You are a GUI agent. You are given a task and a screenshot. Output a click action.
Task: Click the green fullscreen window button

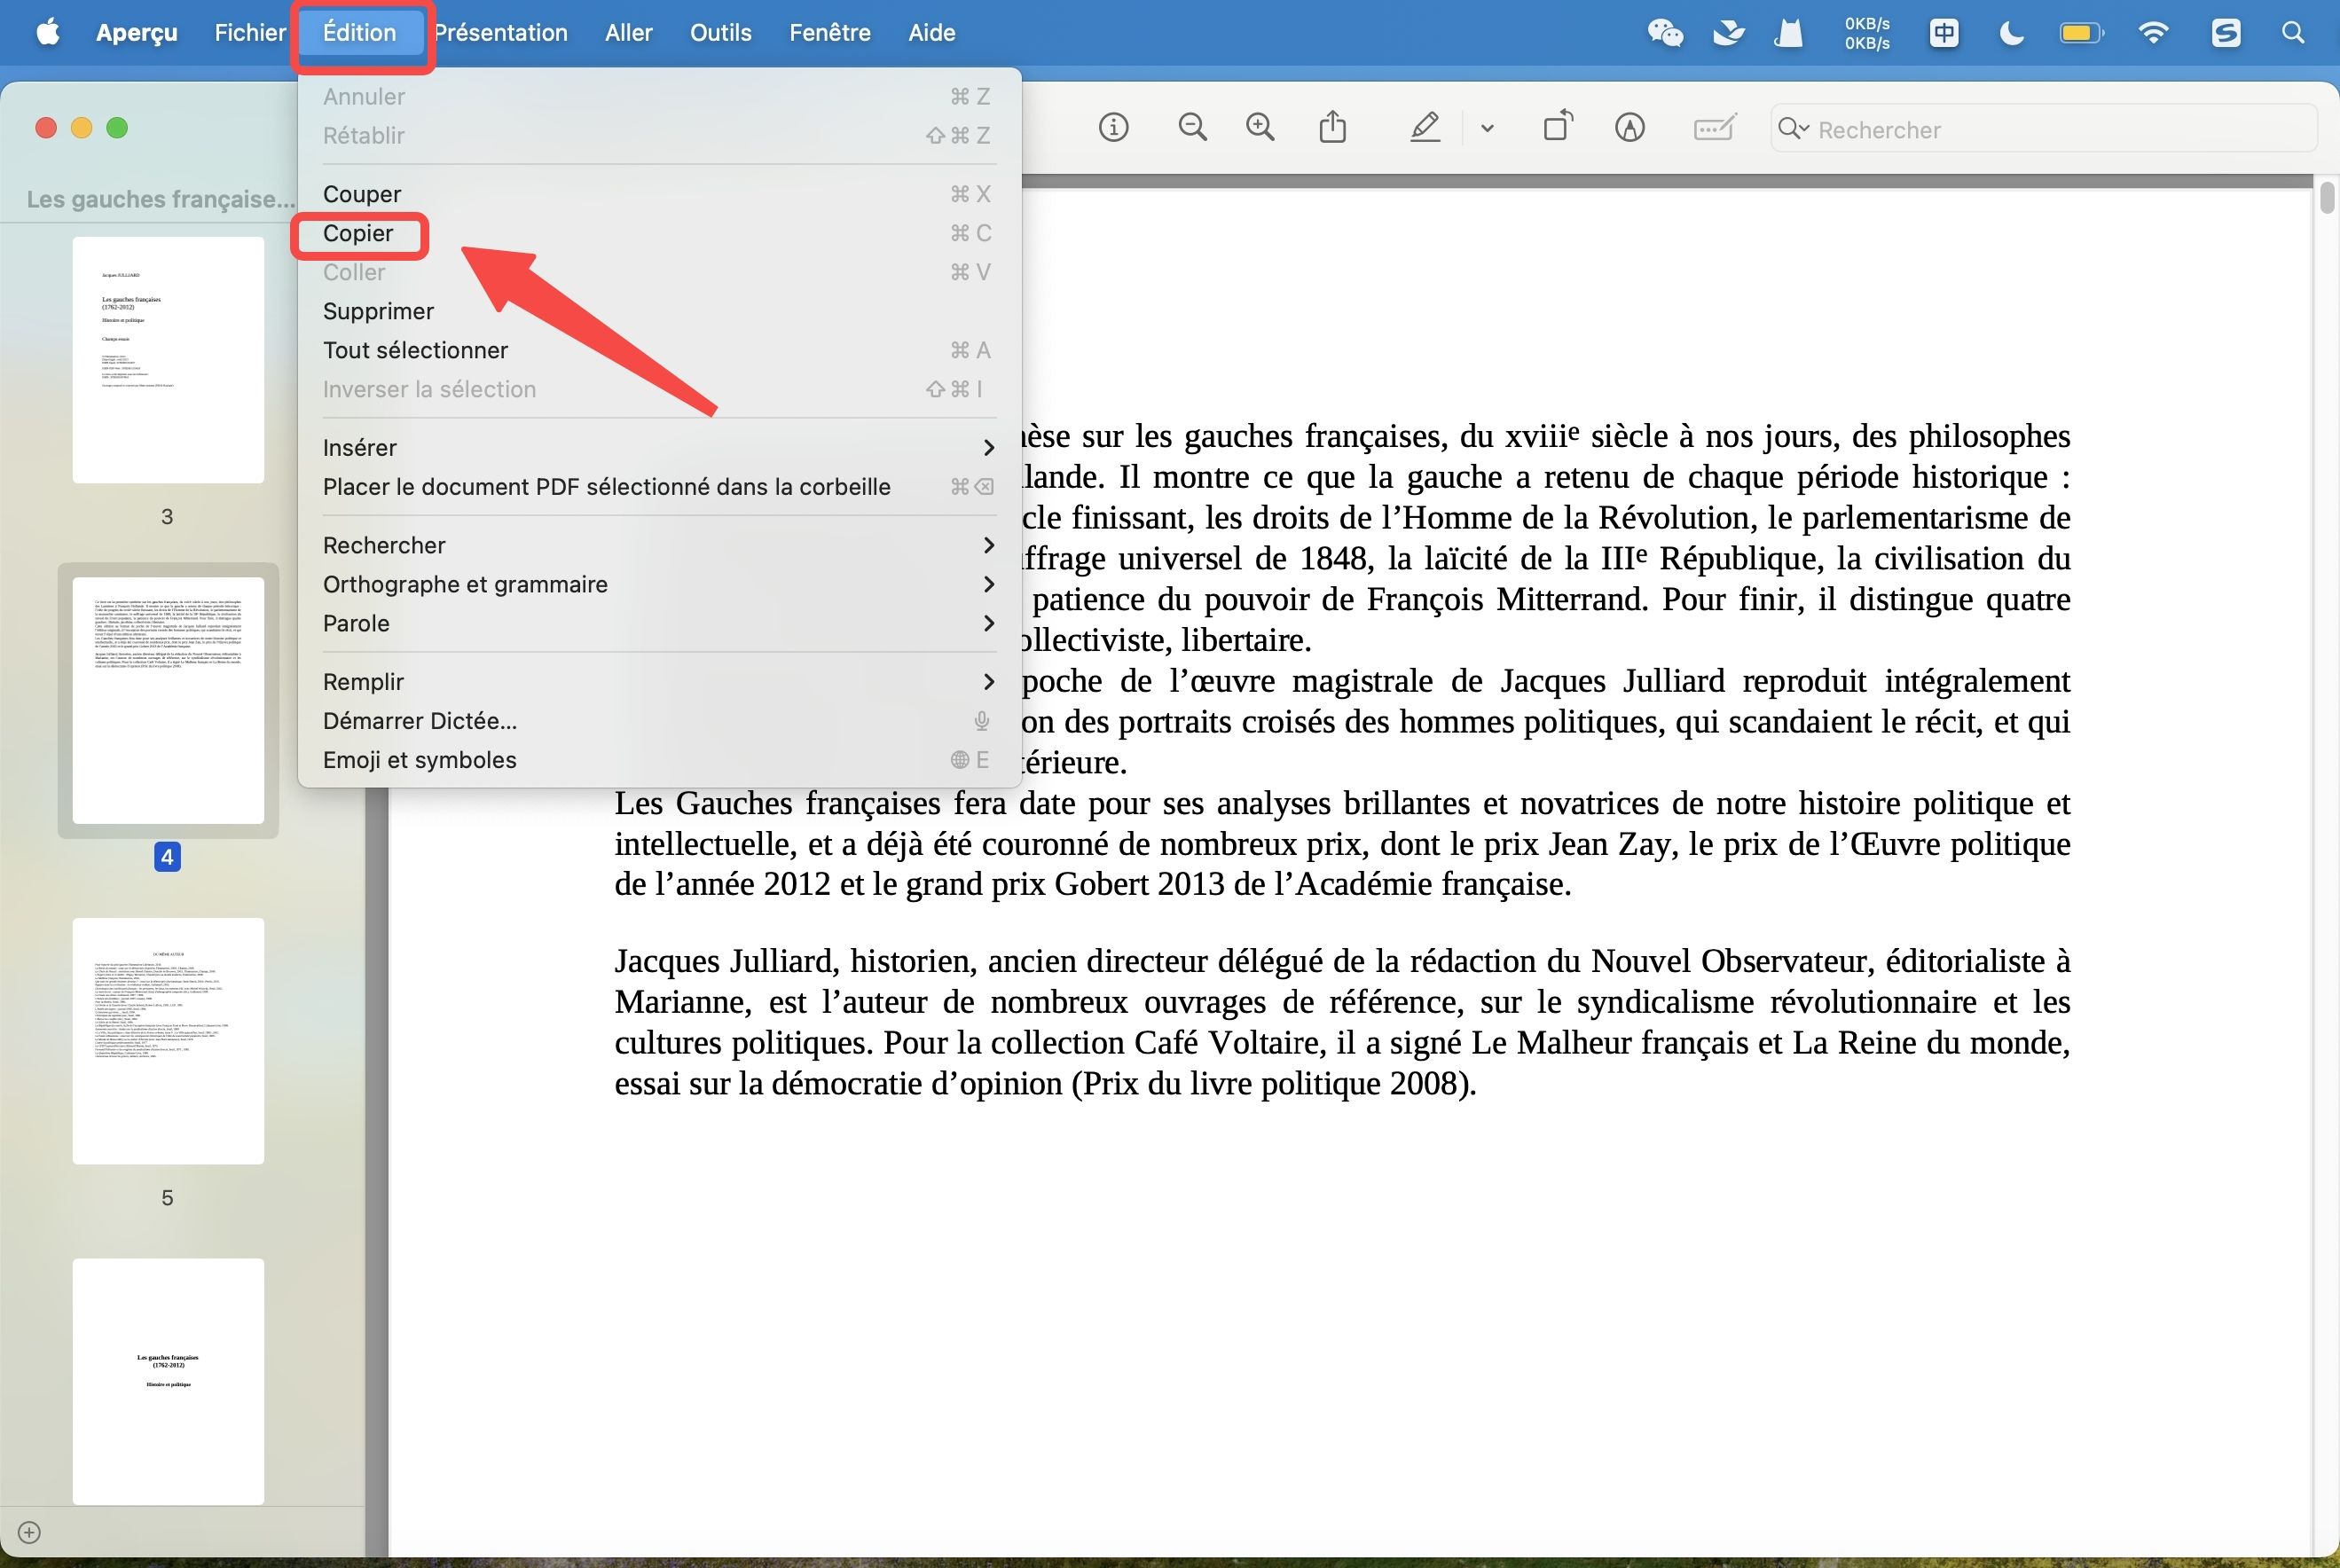pyautogui.click(x=117, y=128)
